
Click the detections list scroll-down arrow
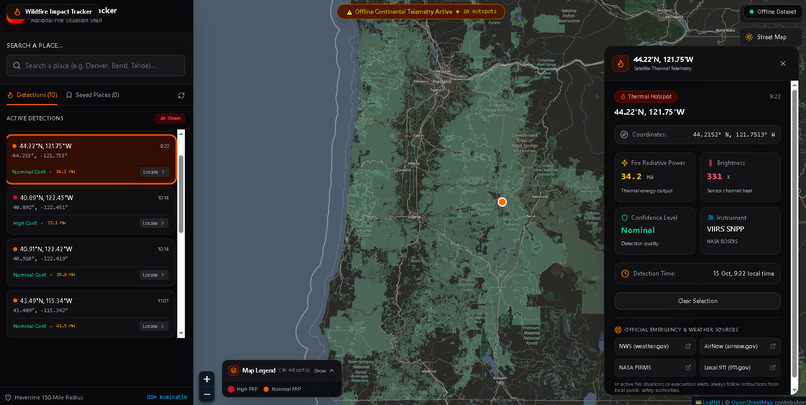(180, 334)
